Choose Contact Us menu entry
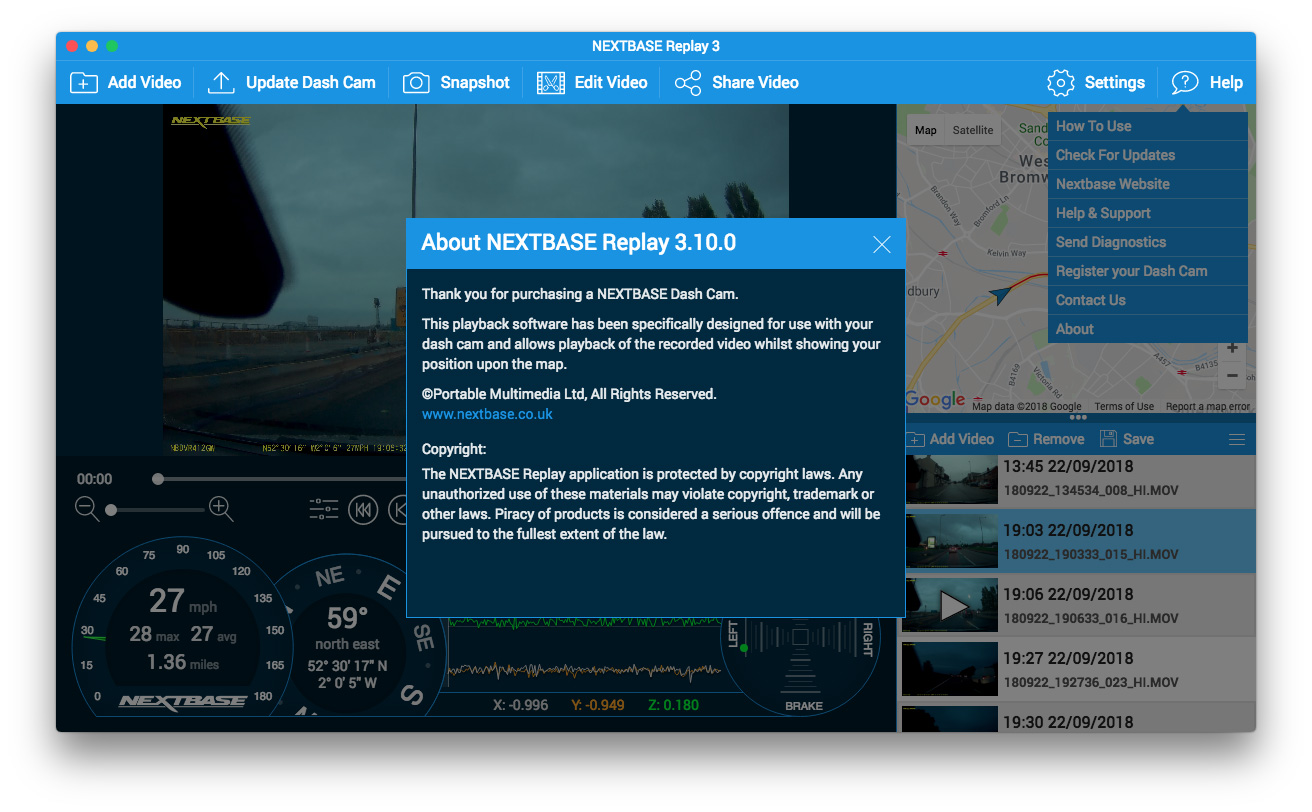Viewport: 1312px width, 812px height. [1147, 300]
